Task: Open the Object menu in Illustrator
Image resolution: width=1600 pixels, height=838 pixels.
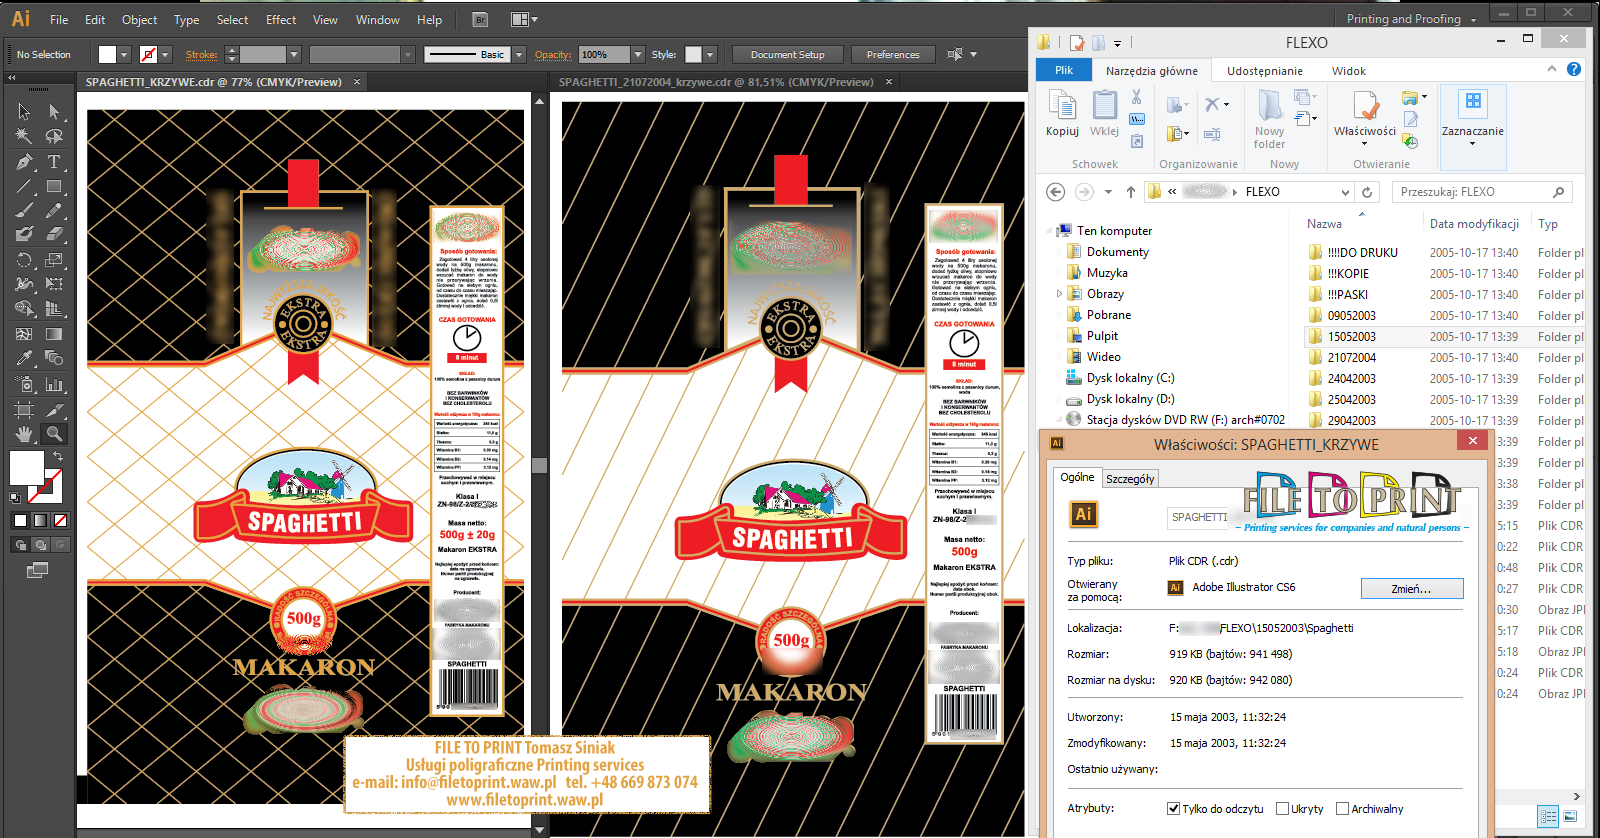Action: (x=139, y=20)
